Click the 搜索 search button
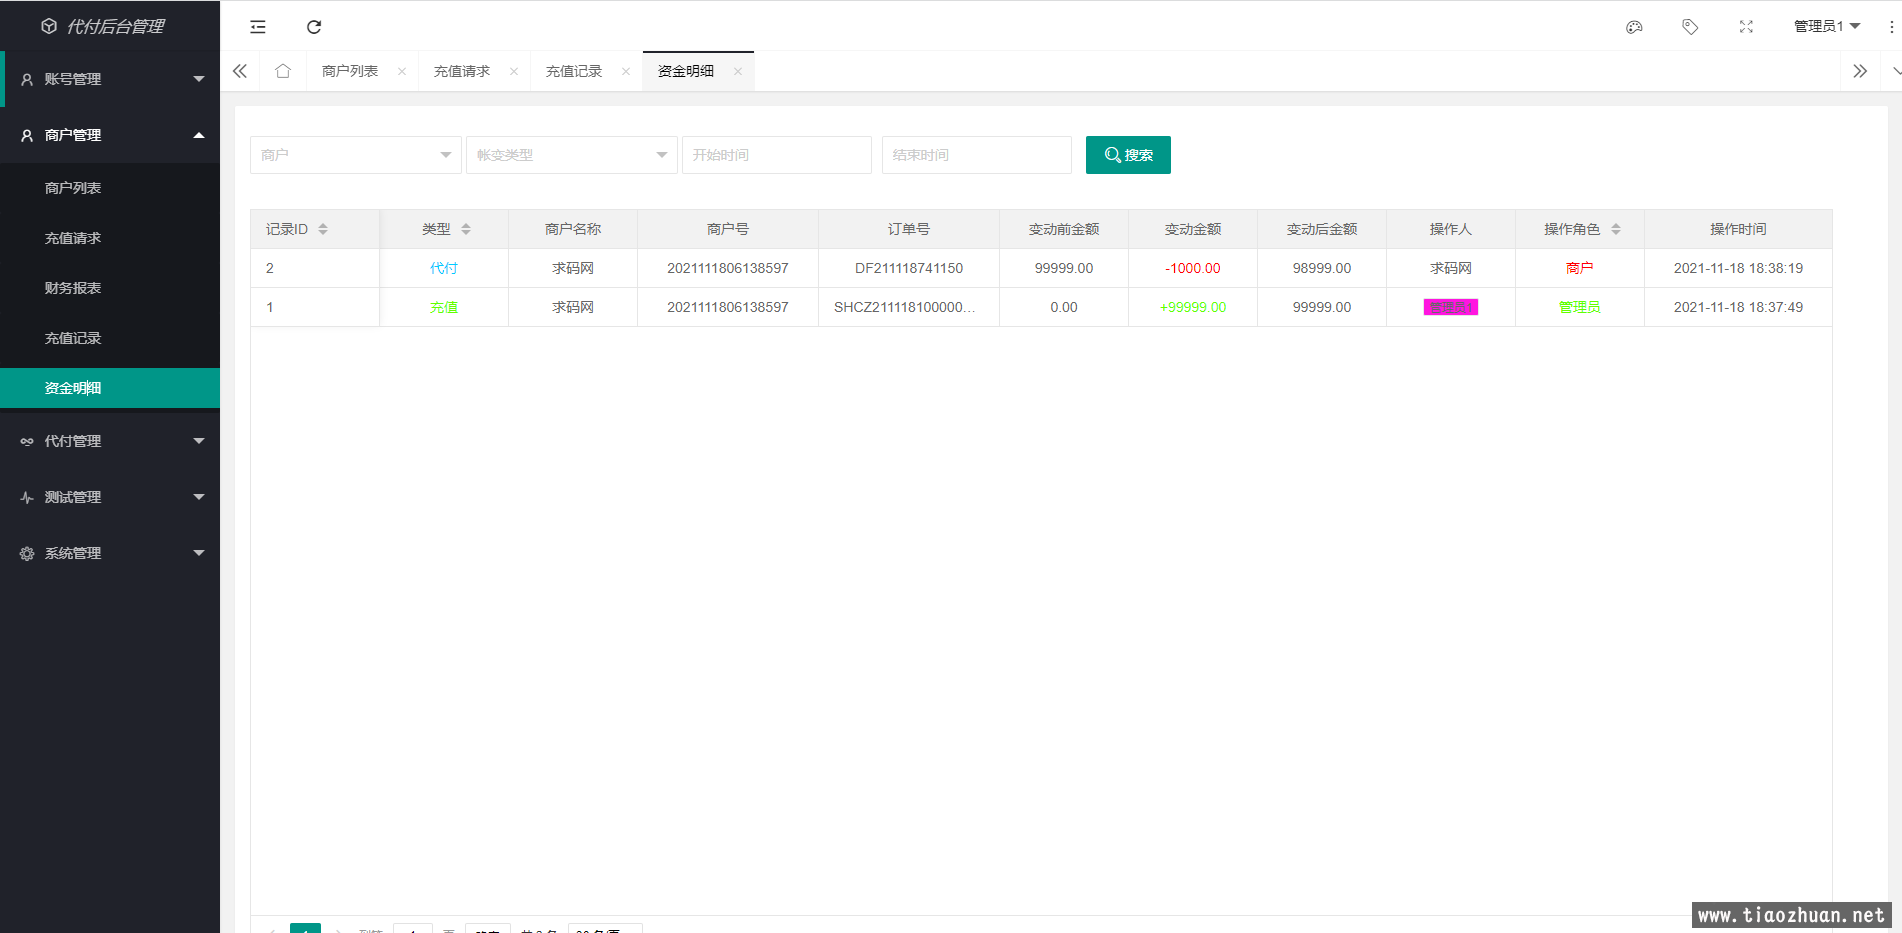This screenshot has height=933, width=1902. [x=1128, y=155]
